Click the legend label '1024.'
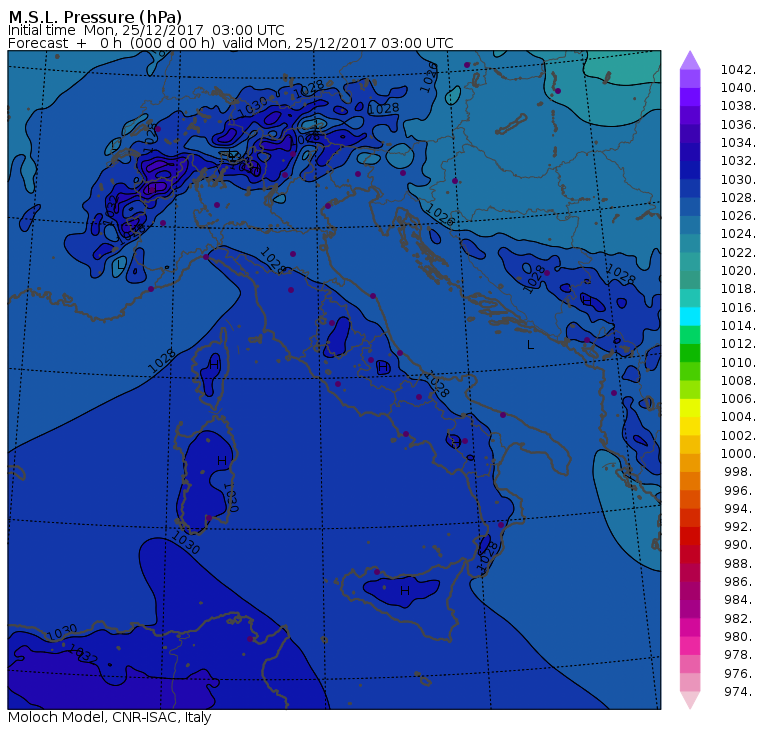Screen dimensions: 760x731 [738, 234]
